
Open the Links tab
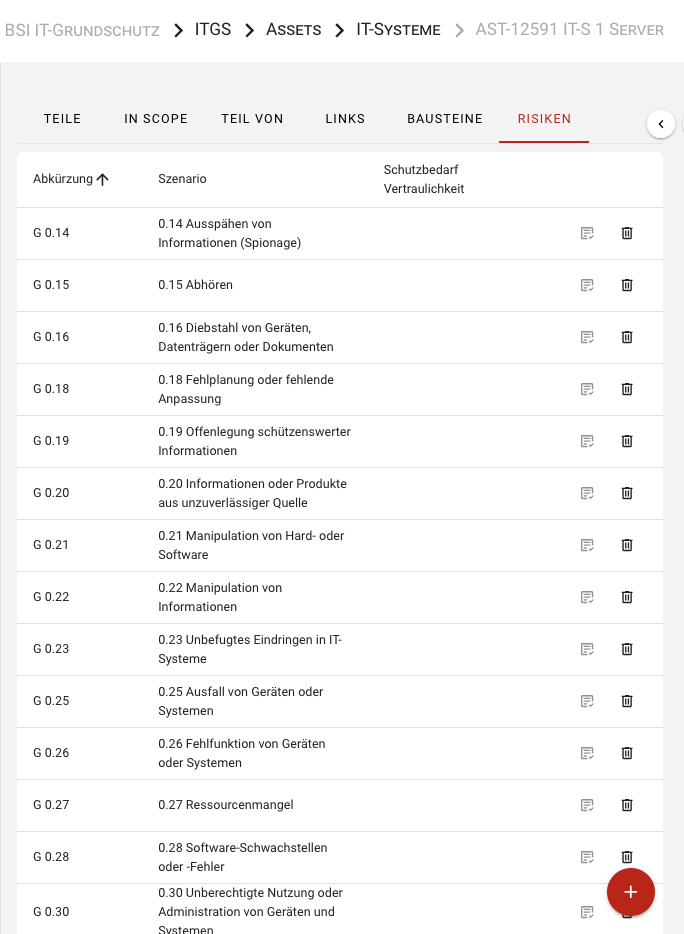click(x=345, y=119)
